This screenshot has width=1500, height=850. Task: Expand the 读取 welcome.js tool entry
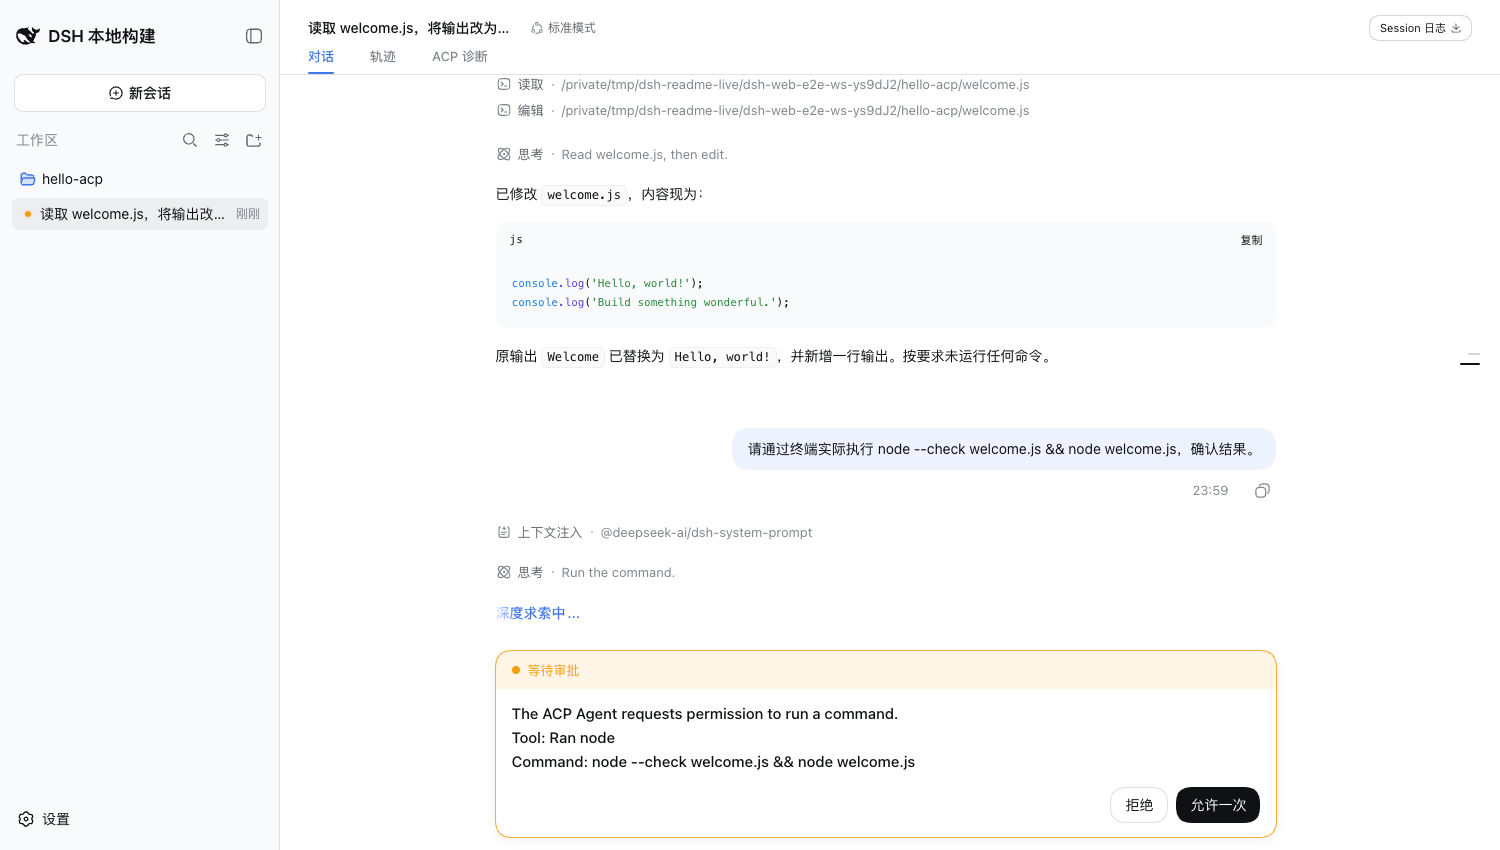[x=763, y=85]
